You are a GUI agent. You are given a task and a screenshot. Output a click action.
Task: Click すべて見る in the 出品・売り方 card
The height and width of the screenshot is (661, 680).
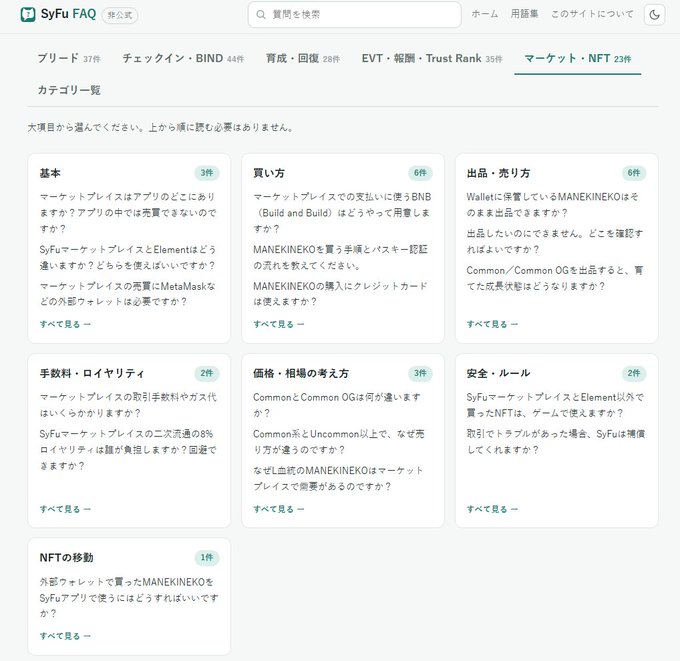[492, 324]
